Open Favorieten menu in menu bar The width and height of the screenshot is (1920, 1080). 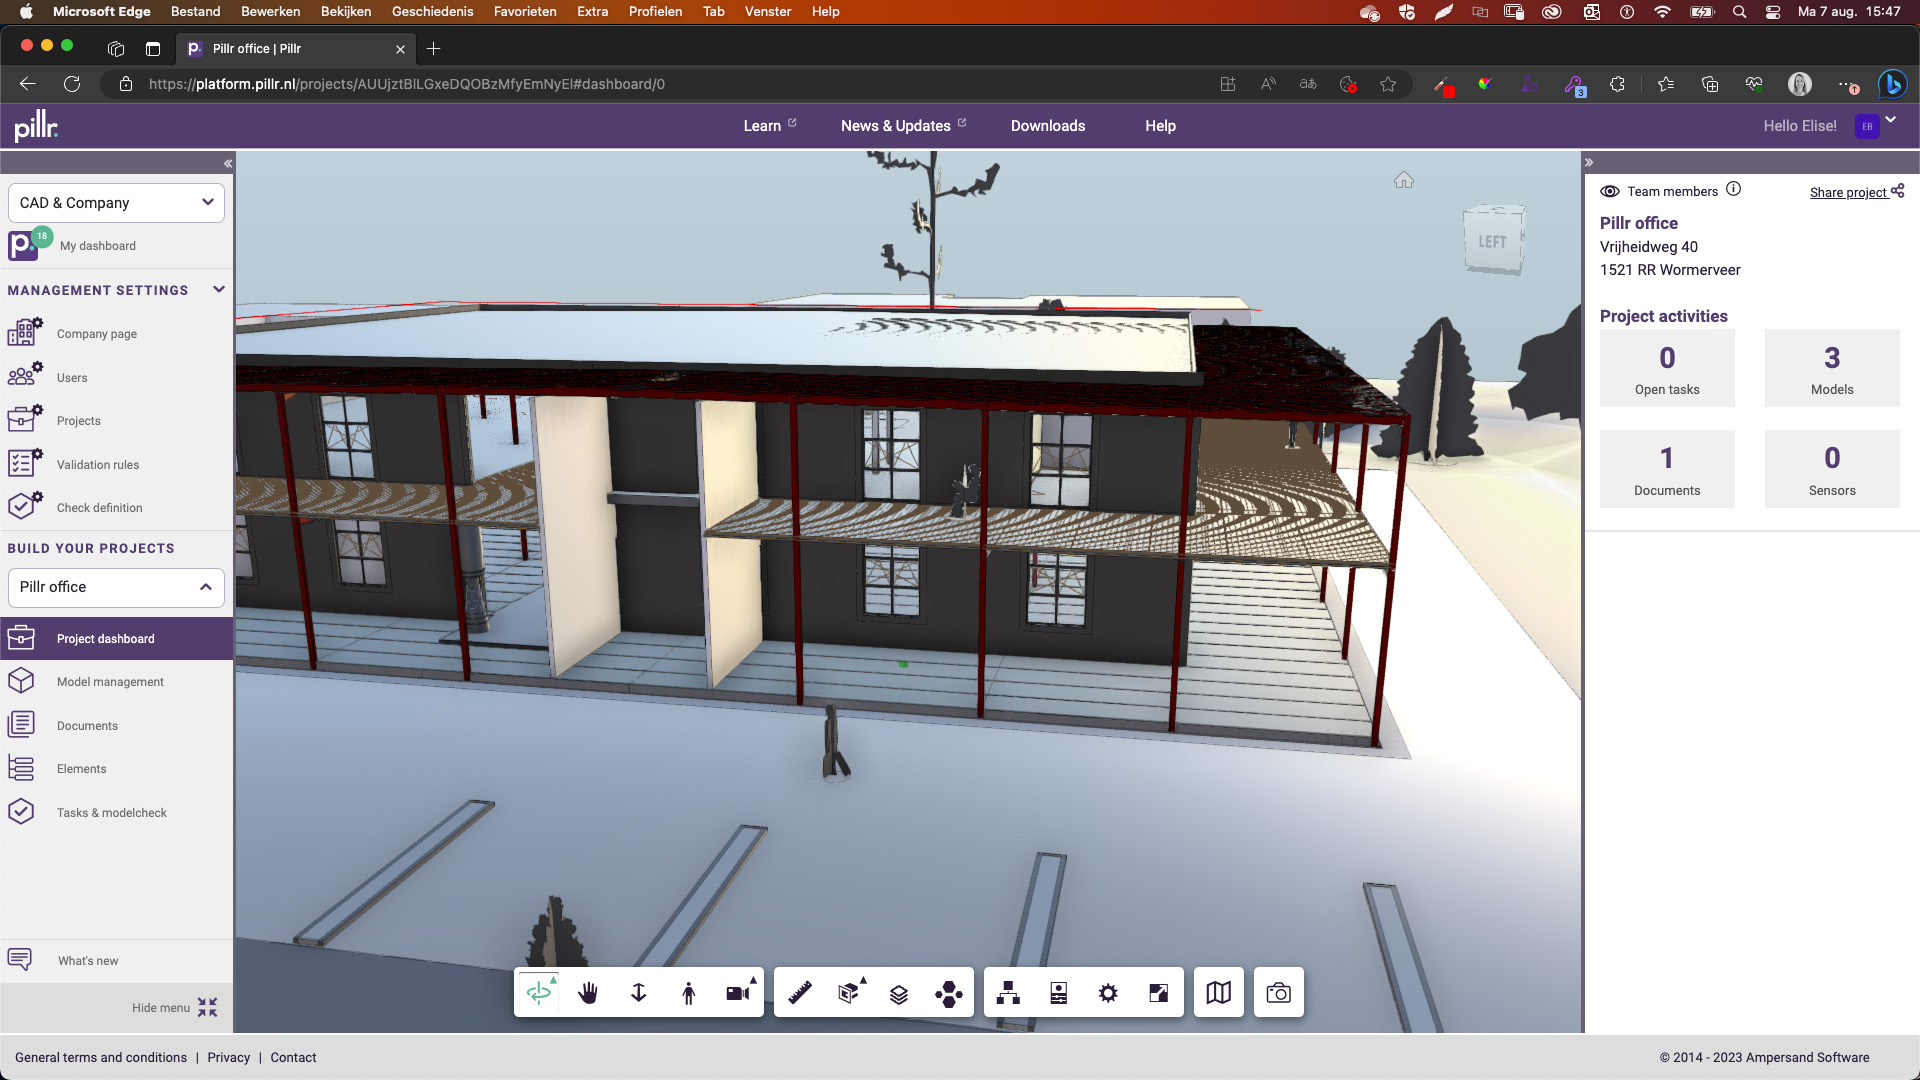click(525, 11)
